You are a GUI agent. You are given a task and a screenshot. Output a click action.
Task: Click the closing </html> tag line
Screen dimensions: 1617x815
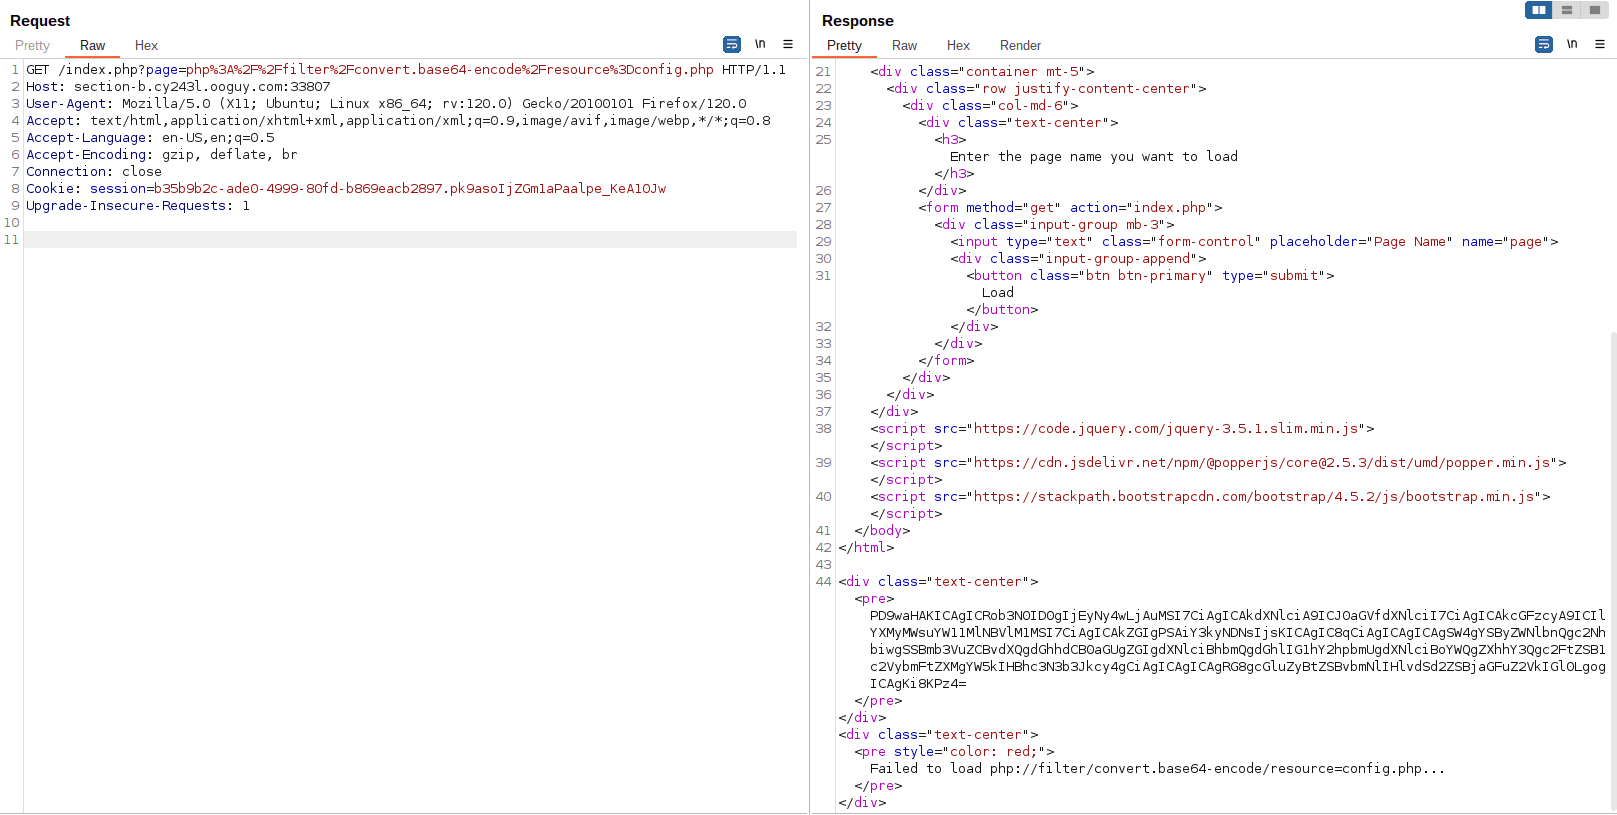[866, 548]
